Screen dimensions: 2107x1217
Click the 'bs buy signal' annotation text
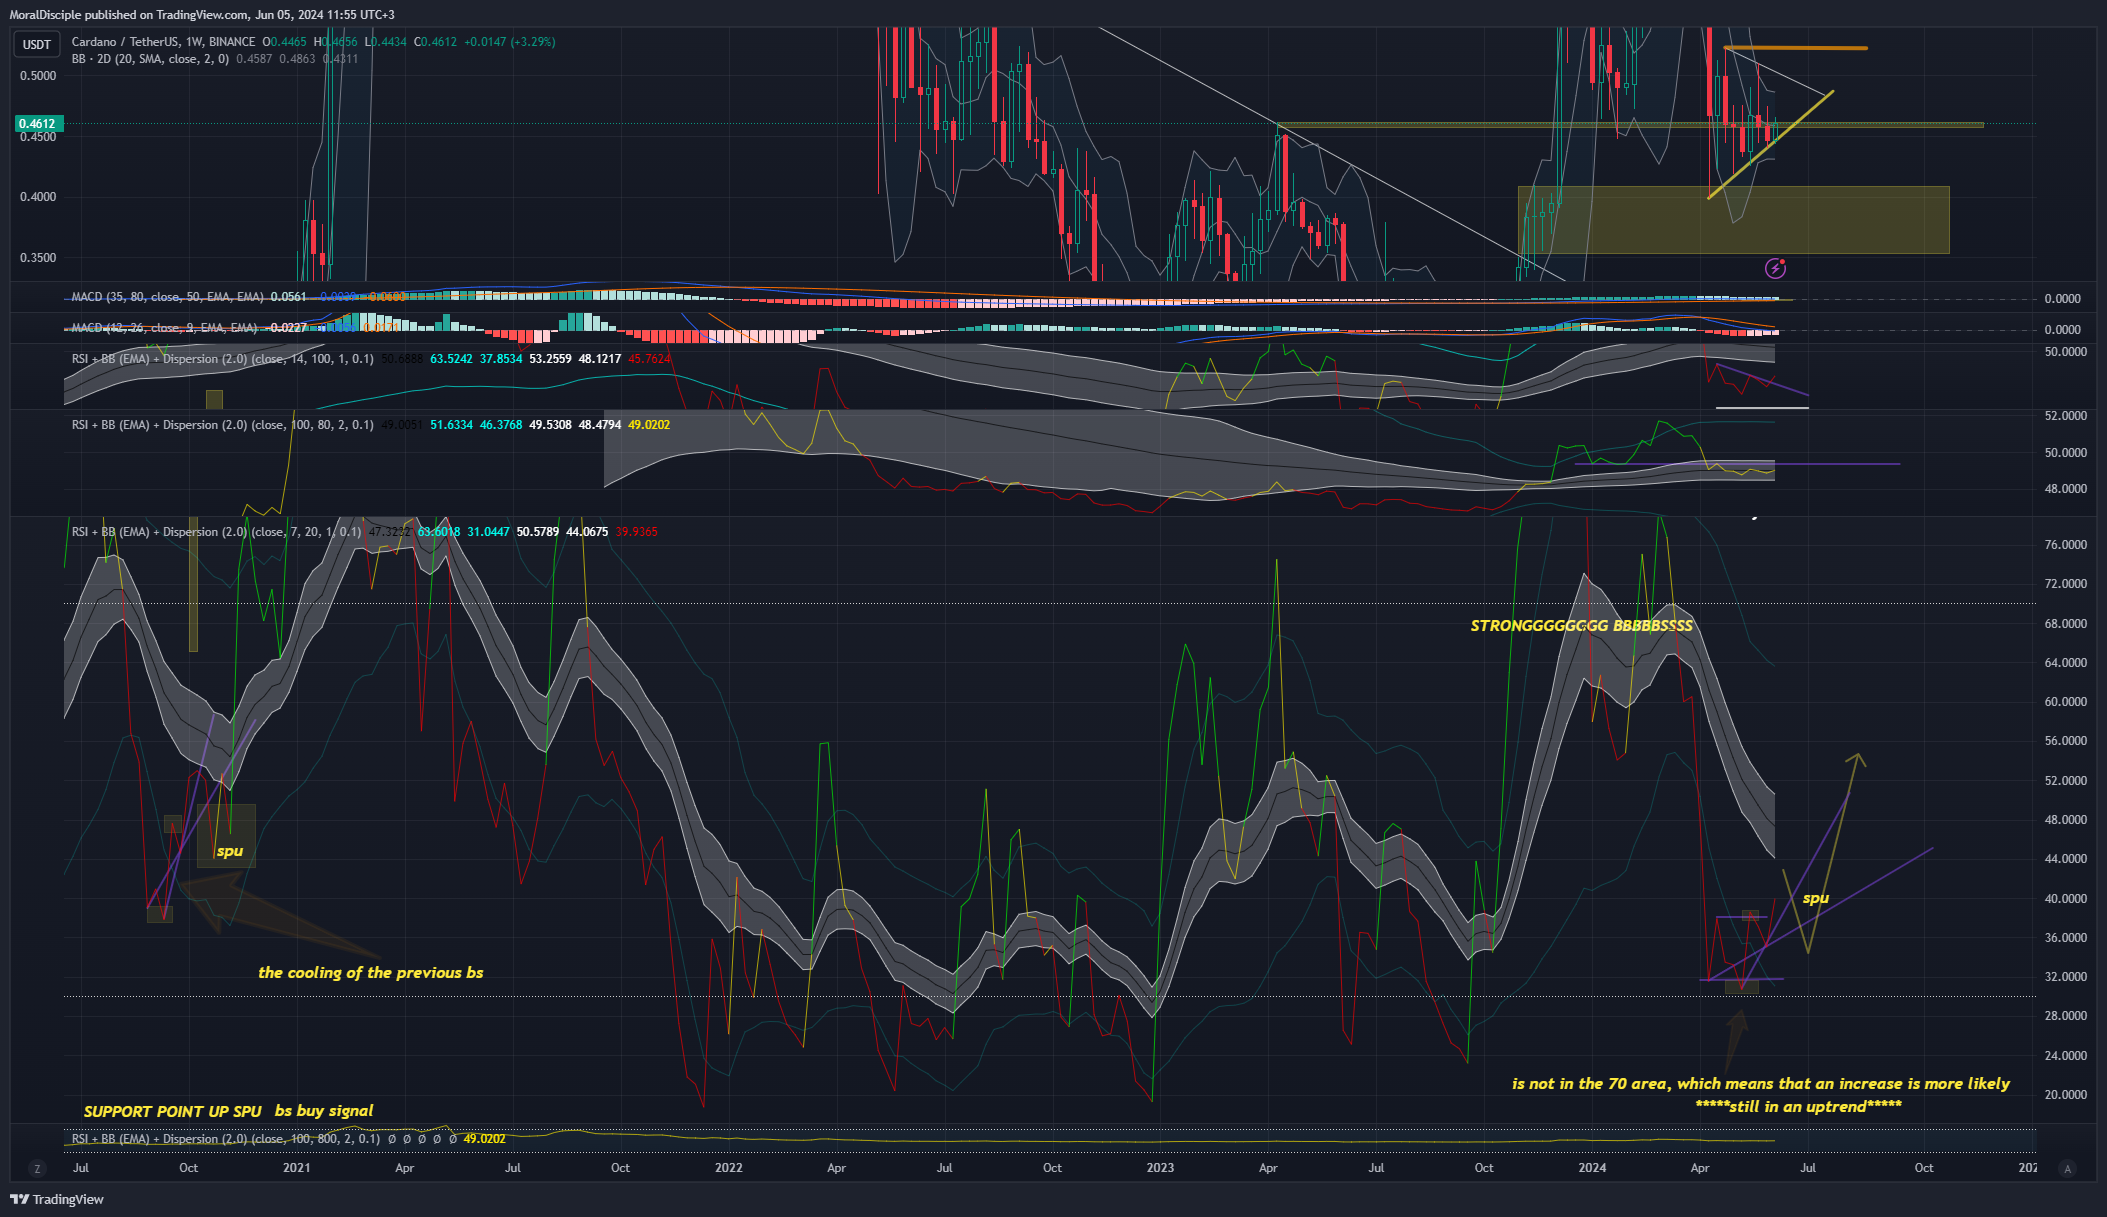pos(324,1111)
